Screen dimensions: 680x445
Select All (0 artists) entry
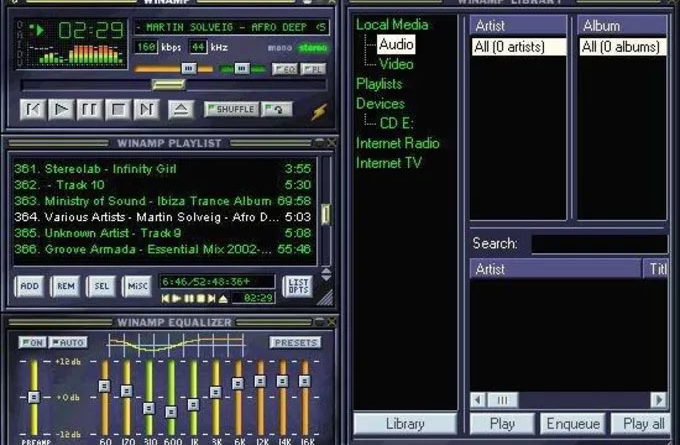click(x=519, y=47)
